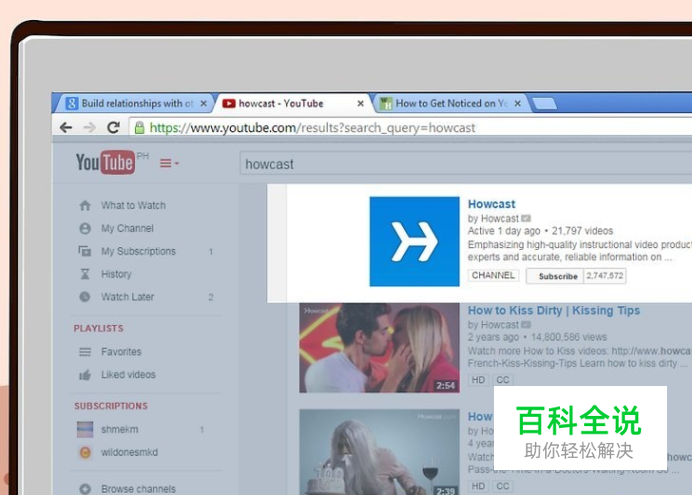
Task: Click the YouTube search box containing howcast
Action: [x=466, y=164]
